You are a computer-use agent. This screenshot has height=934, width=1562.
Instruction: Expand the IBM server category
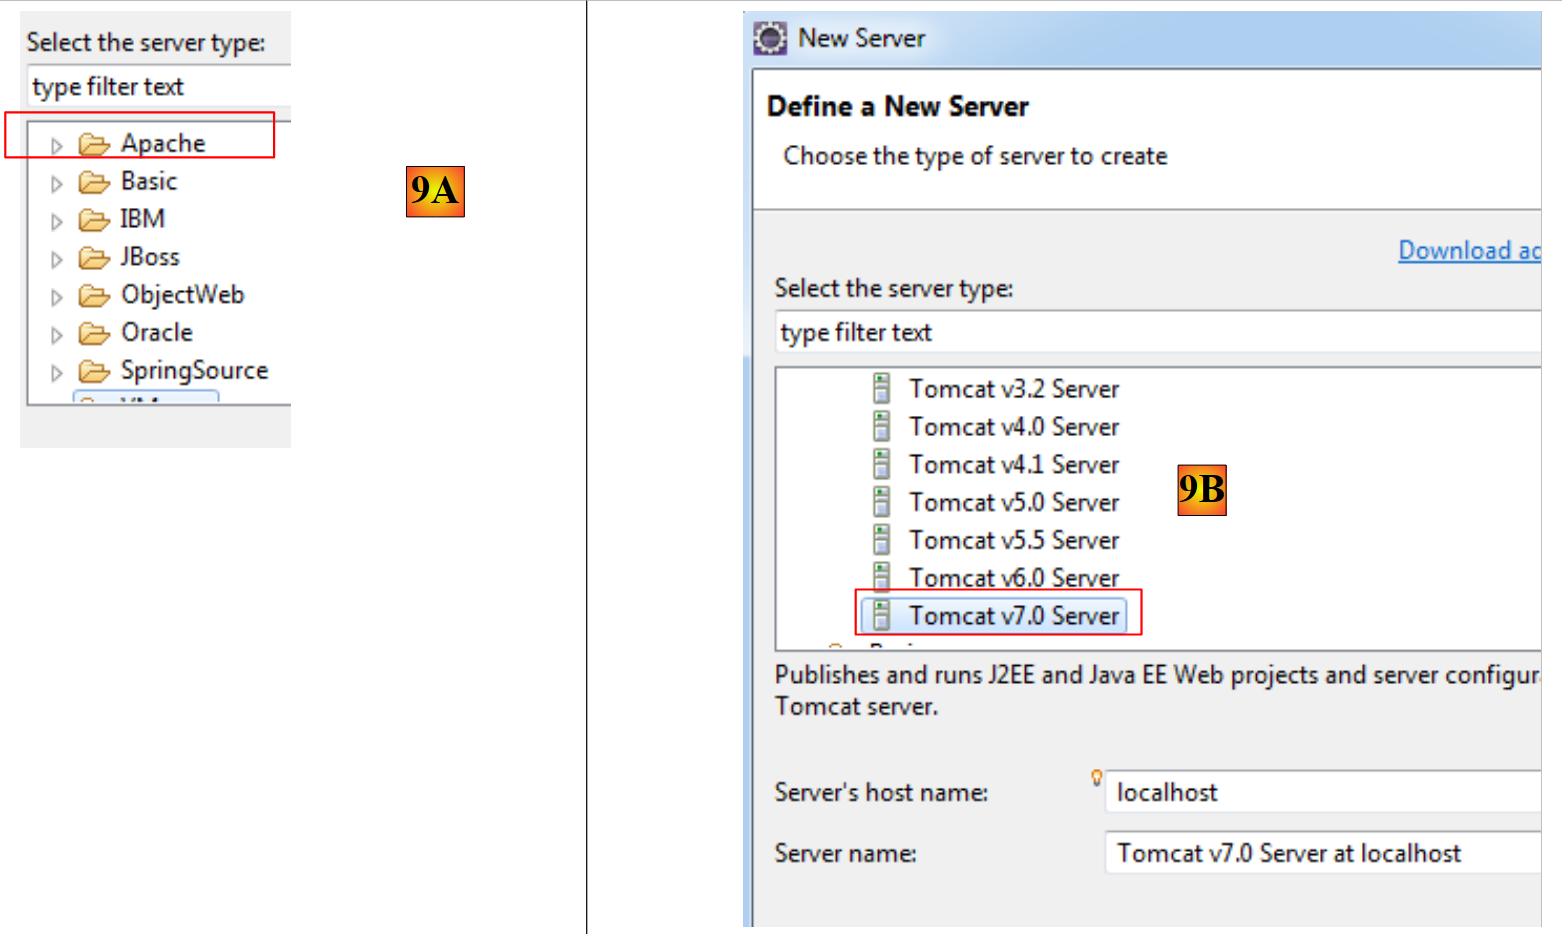pos(57,221)
